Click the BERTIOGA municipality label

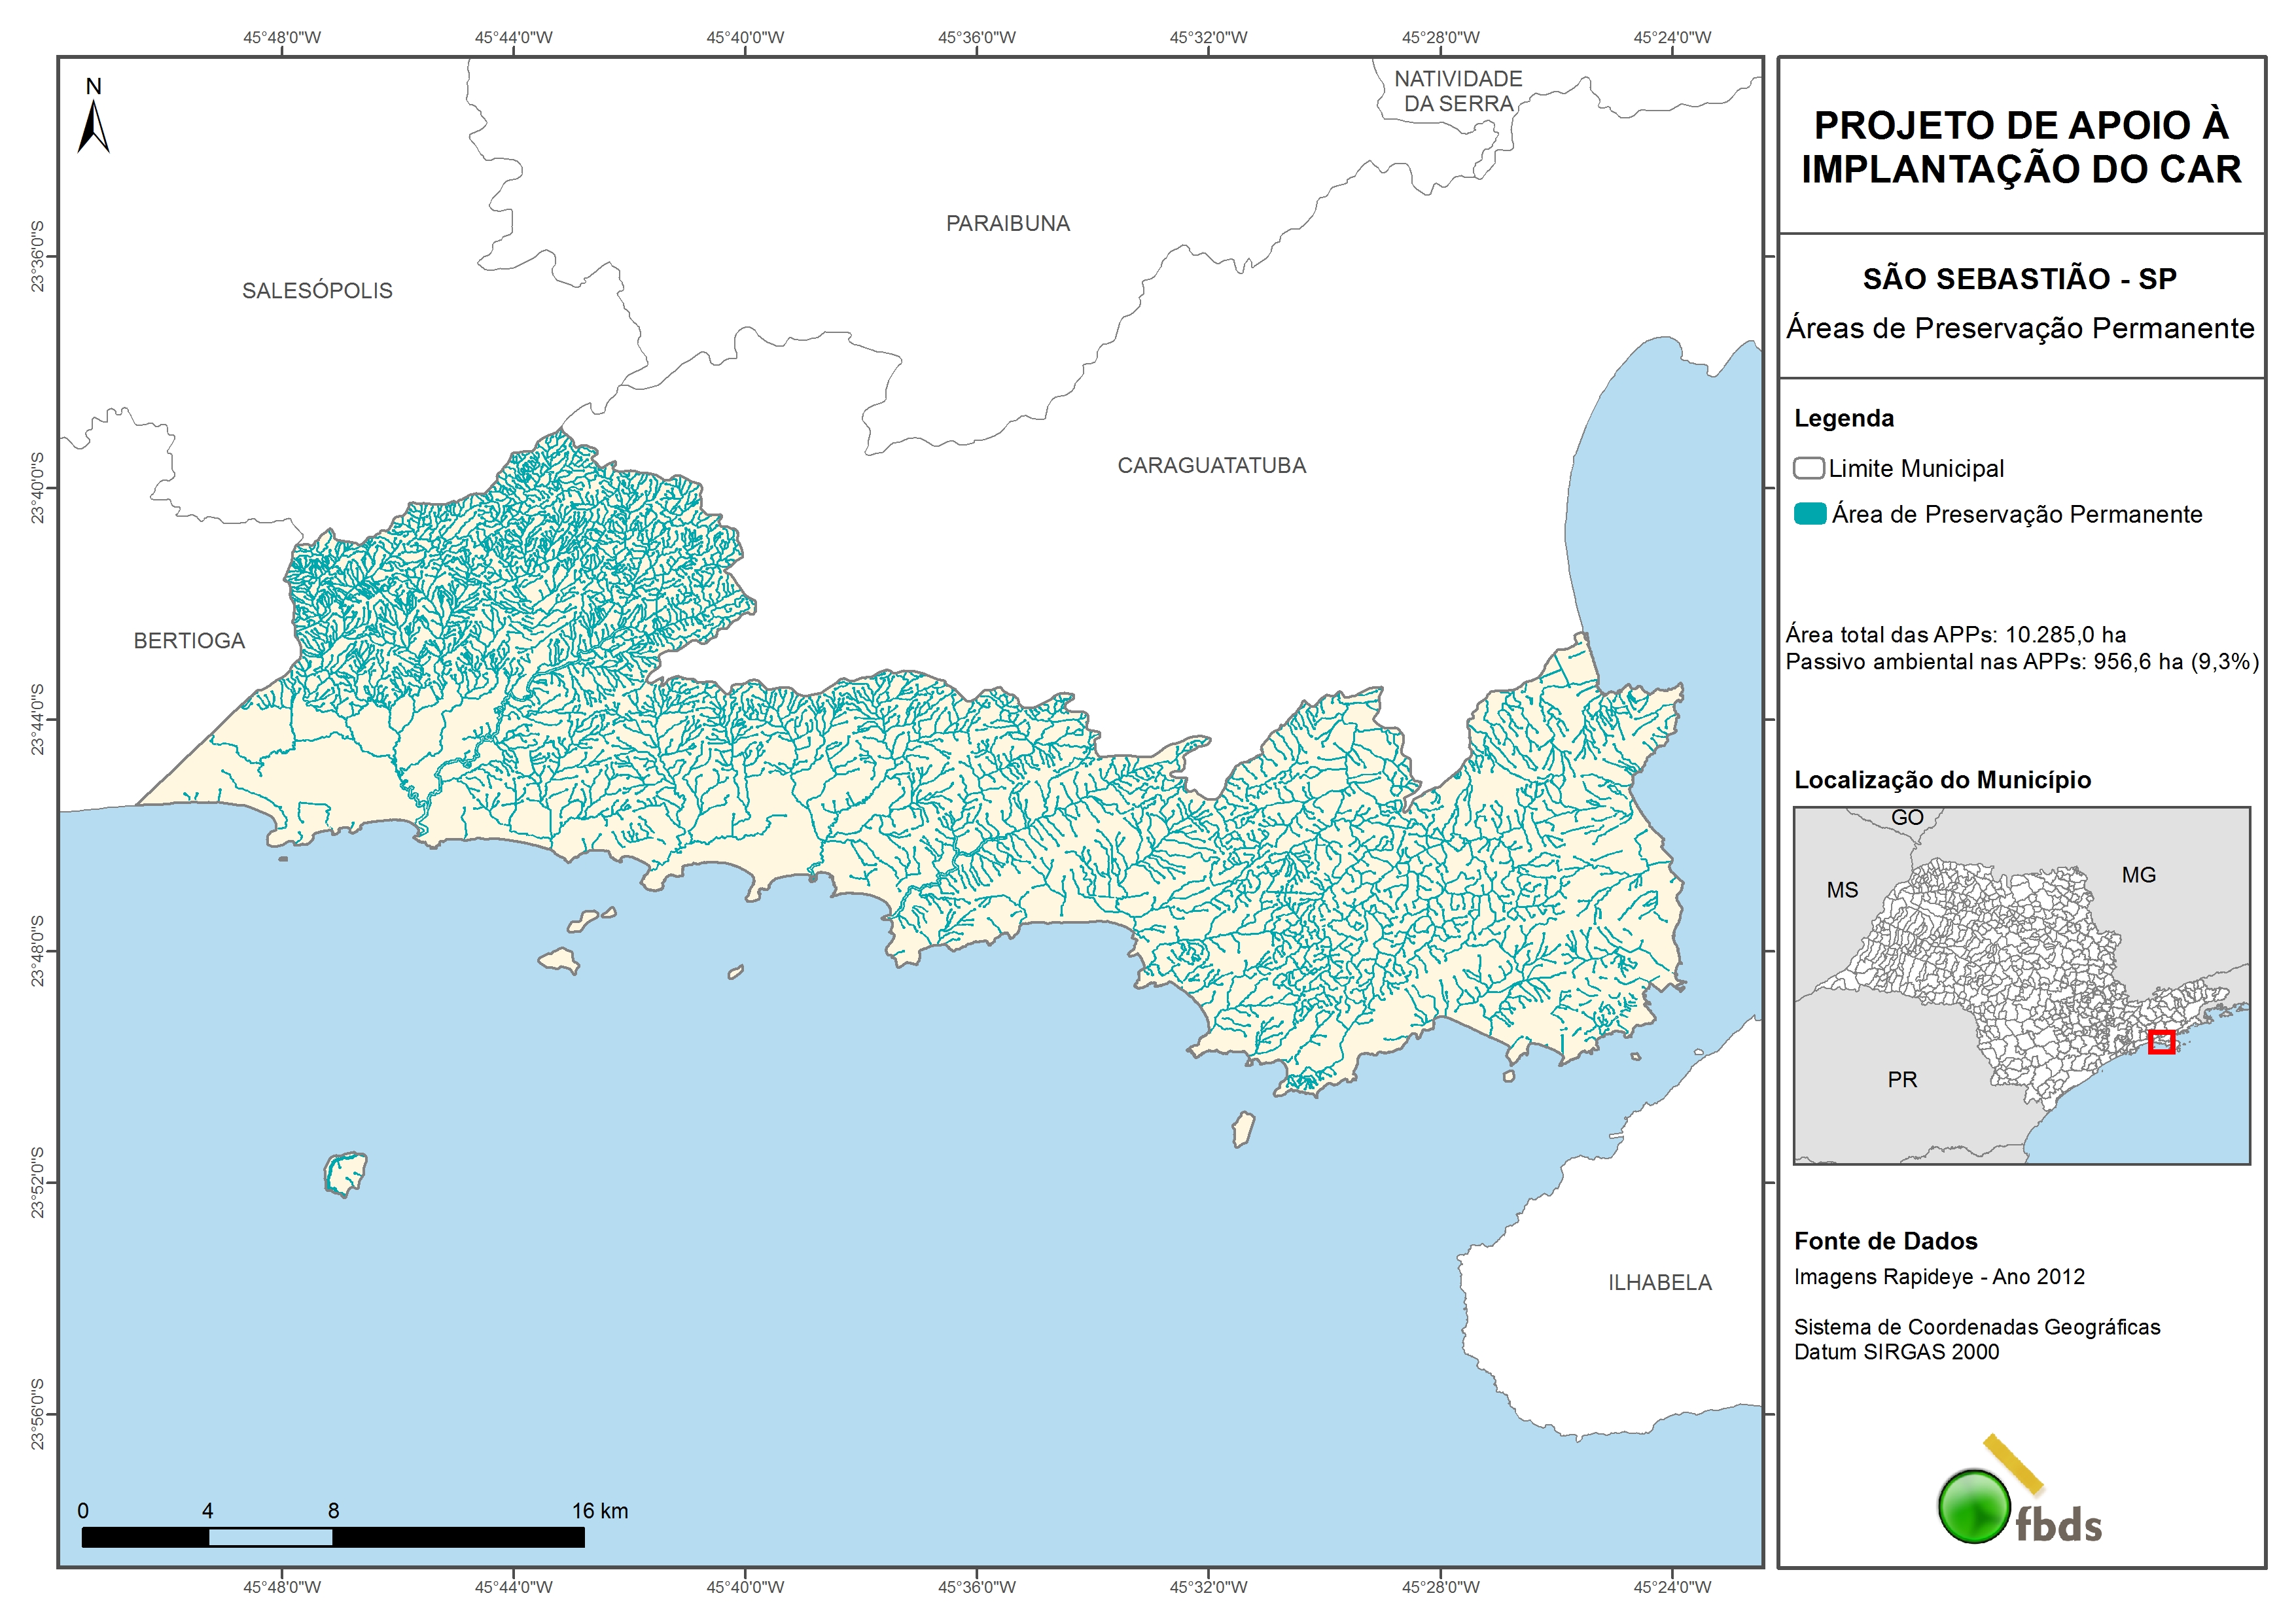[x=189, y=640]
